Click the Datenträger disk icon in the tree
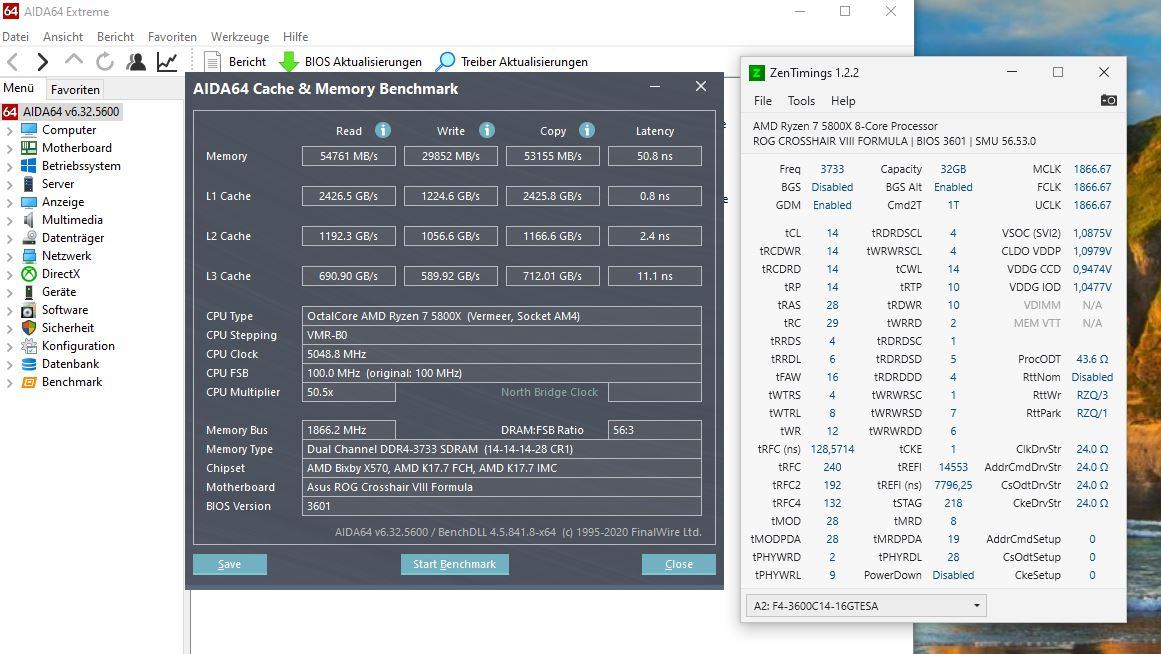Viewport: 1161px width, 654px height. (x=29, y=238)
